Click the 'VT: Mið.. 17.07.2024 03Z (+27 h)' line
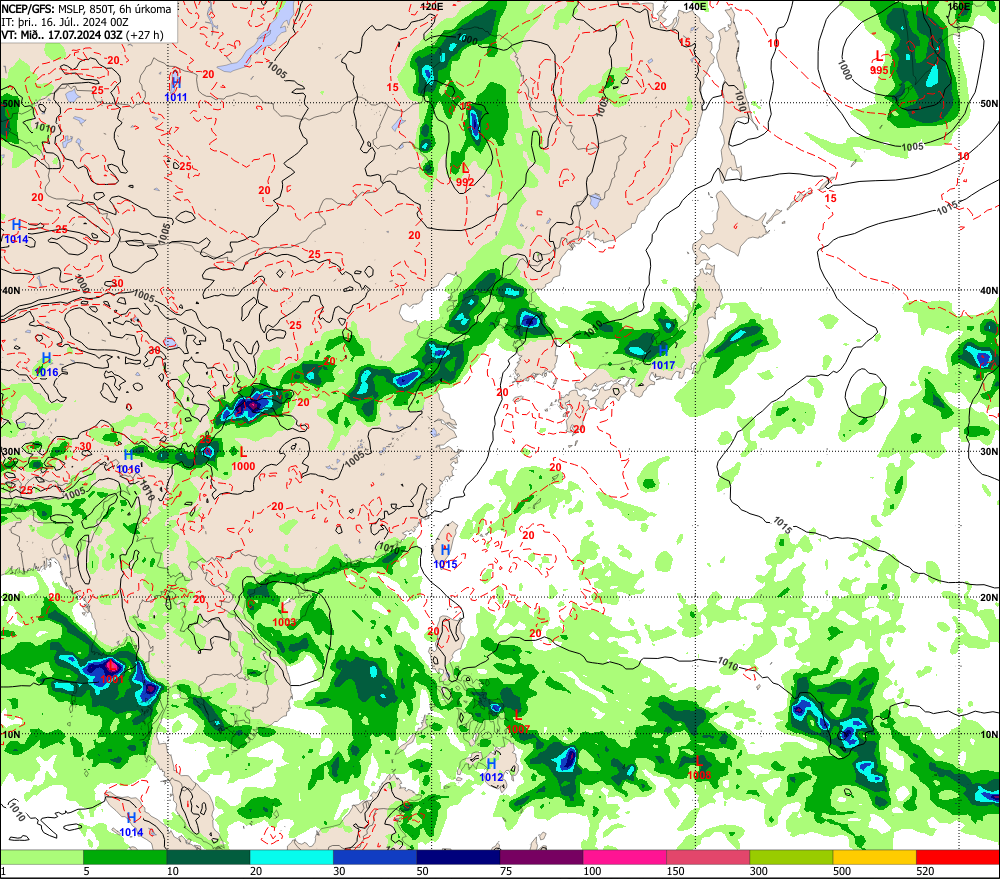Screen dimensions: 1000x879 82,34
